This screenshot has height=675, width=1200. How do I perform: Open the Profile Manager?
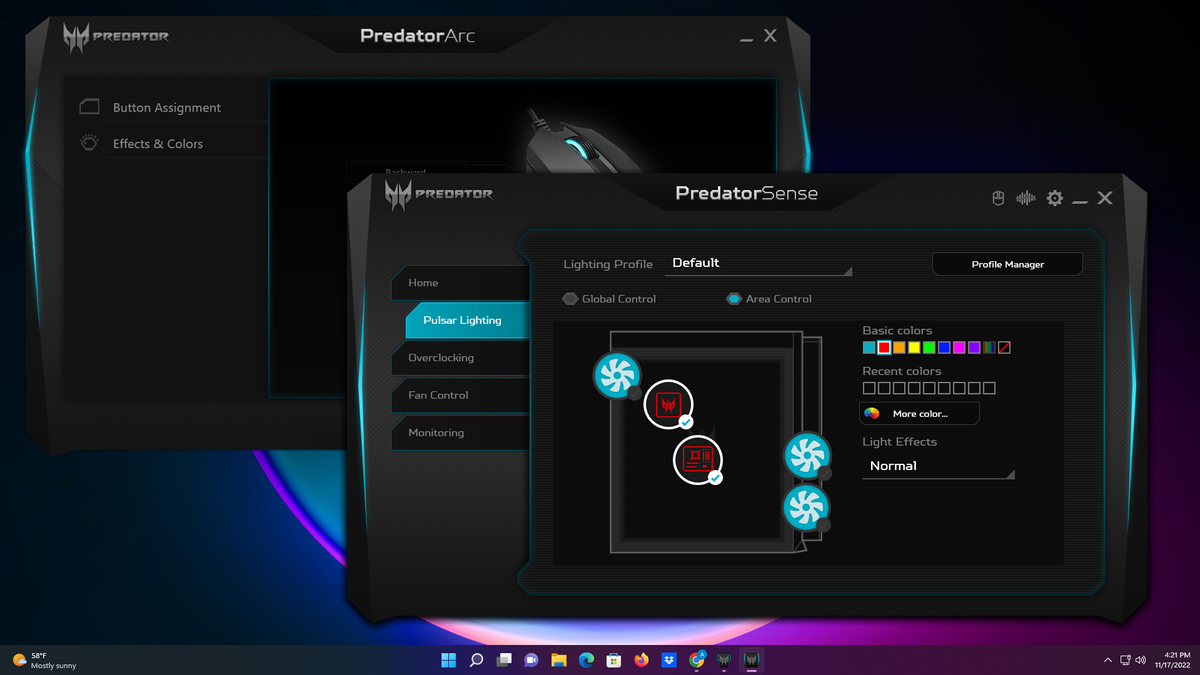click(x=1007, y=263)
